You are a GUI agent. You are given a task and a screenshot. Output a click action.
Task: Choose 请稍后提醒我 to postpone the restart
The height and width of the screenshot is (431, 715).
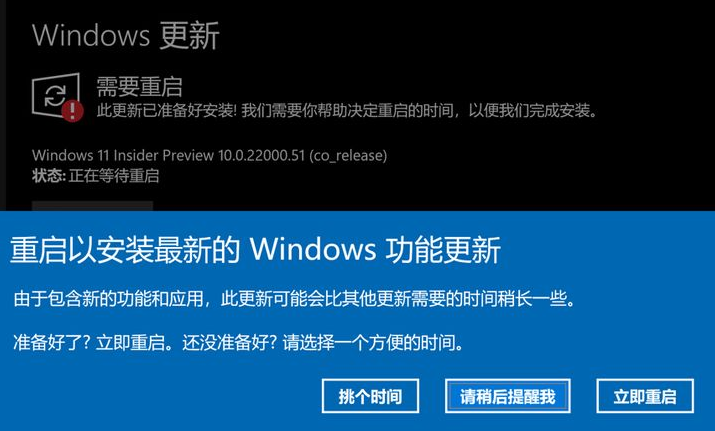click(508, 396)
